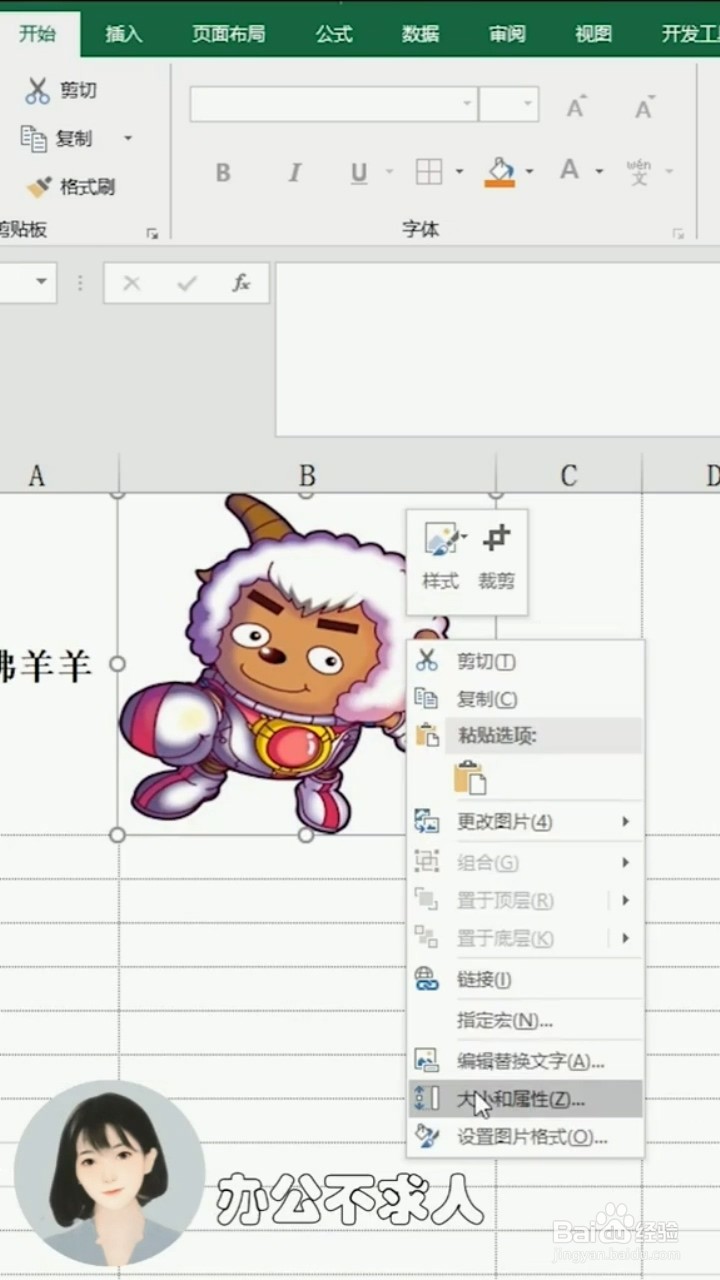Apply font color A button
Viewport: 720px width, 1280px height.
click(x=569, y=170)
